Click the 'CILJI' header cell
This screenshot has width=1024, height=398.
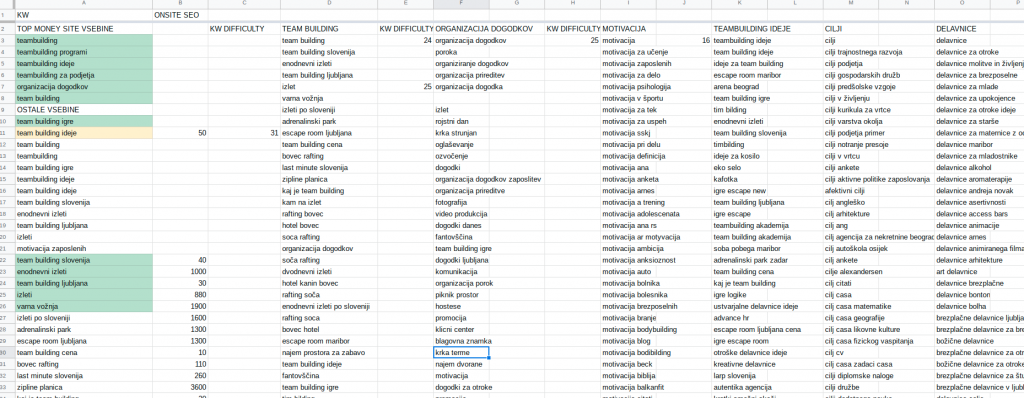coord(851,29)
